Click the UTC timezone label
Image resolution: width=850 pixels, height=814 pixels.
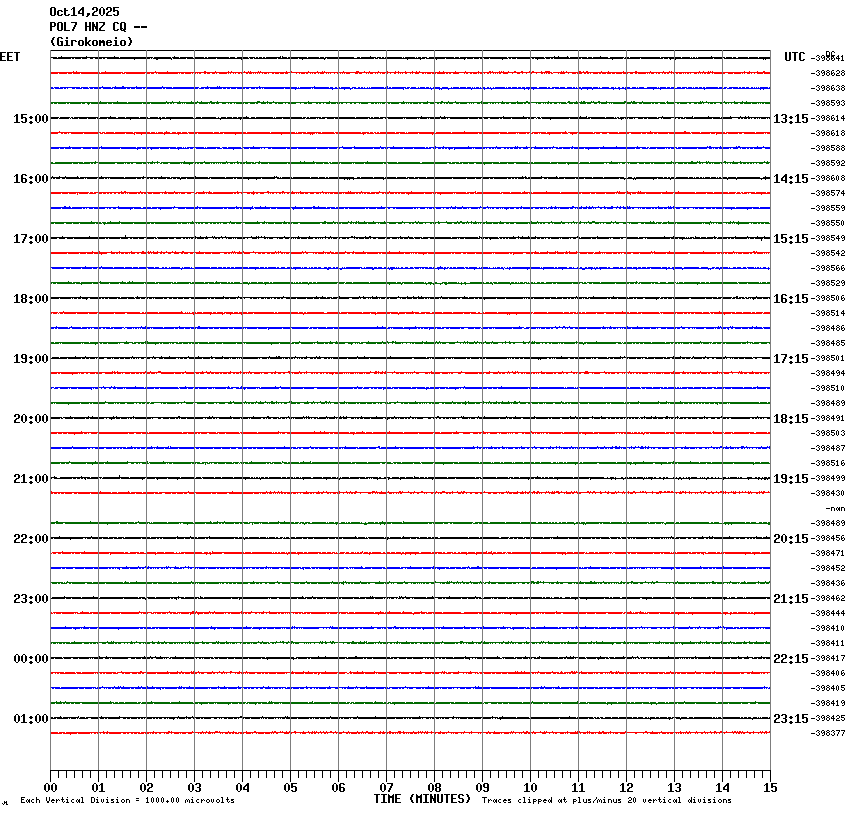tap(795, 57)
